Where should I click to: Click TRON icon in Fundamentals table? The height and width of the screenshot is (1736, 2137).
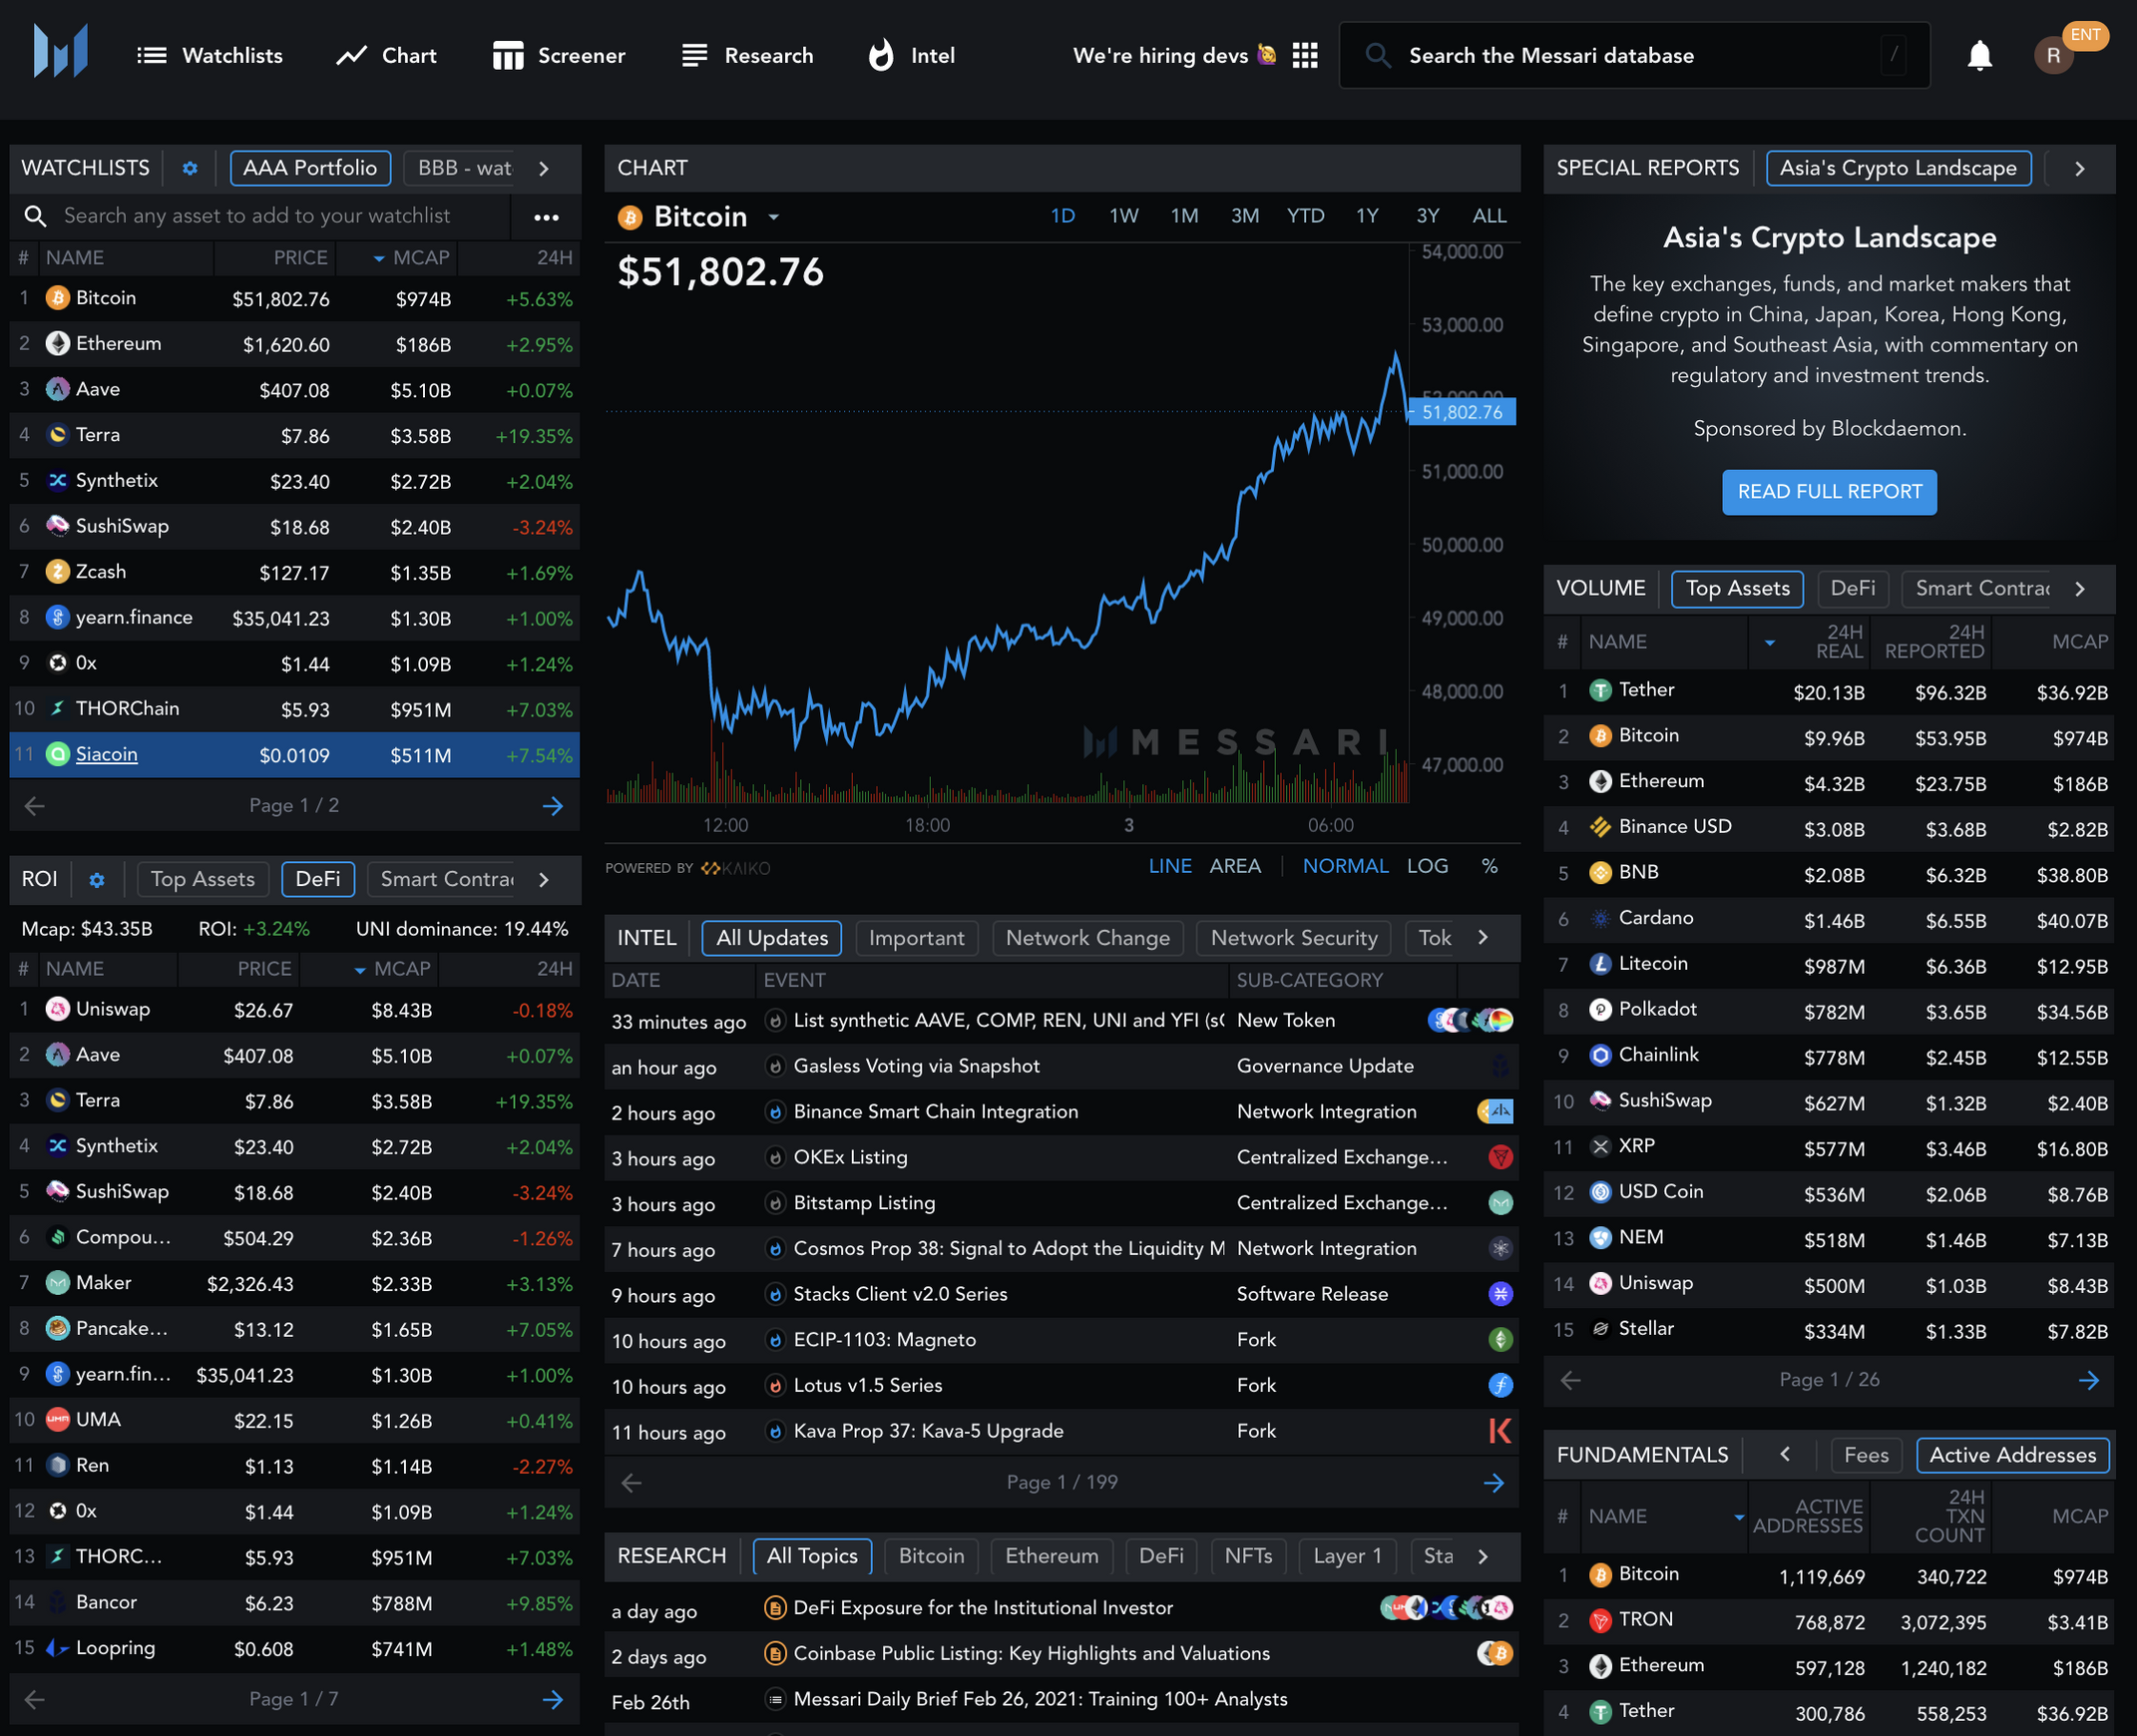[1600, 1620]
